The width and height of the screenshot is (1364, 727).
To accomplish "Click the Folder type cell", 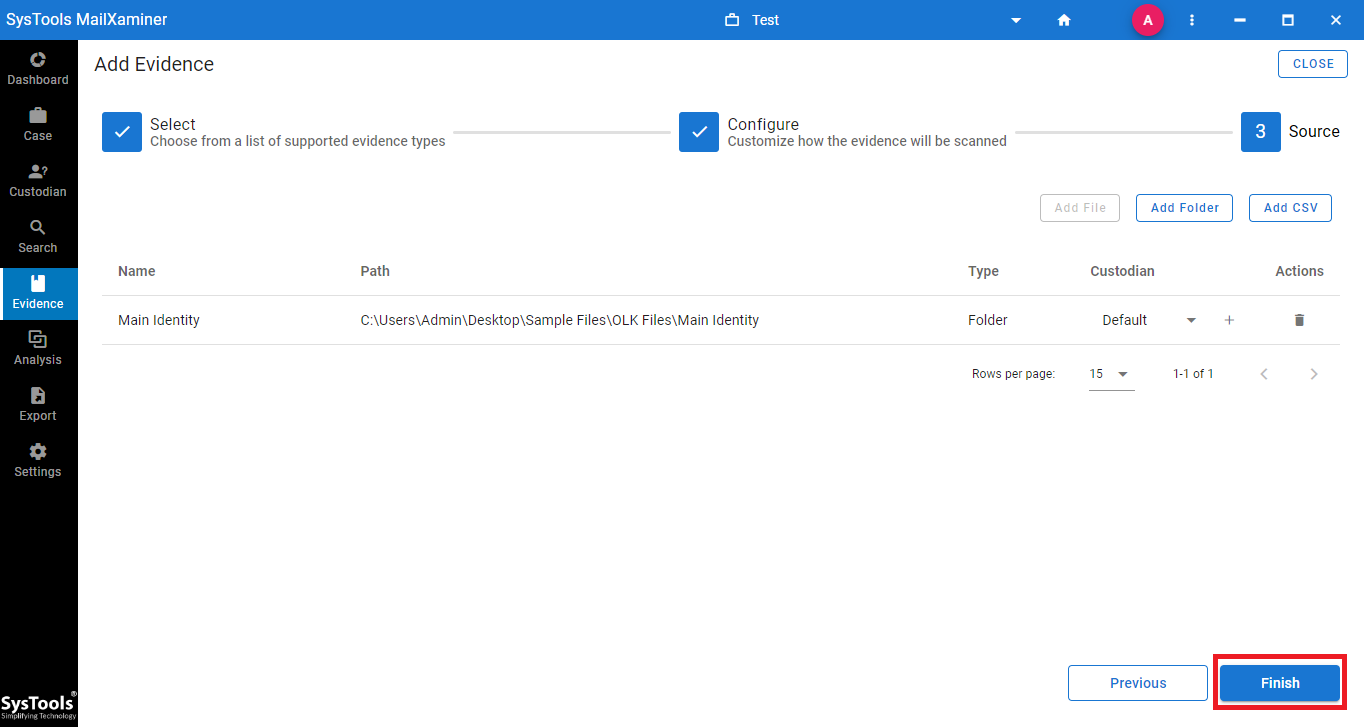I will tap(988, 320).
